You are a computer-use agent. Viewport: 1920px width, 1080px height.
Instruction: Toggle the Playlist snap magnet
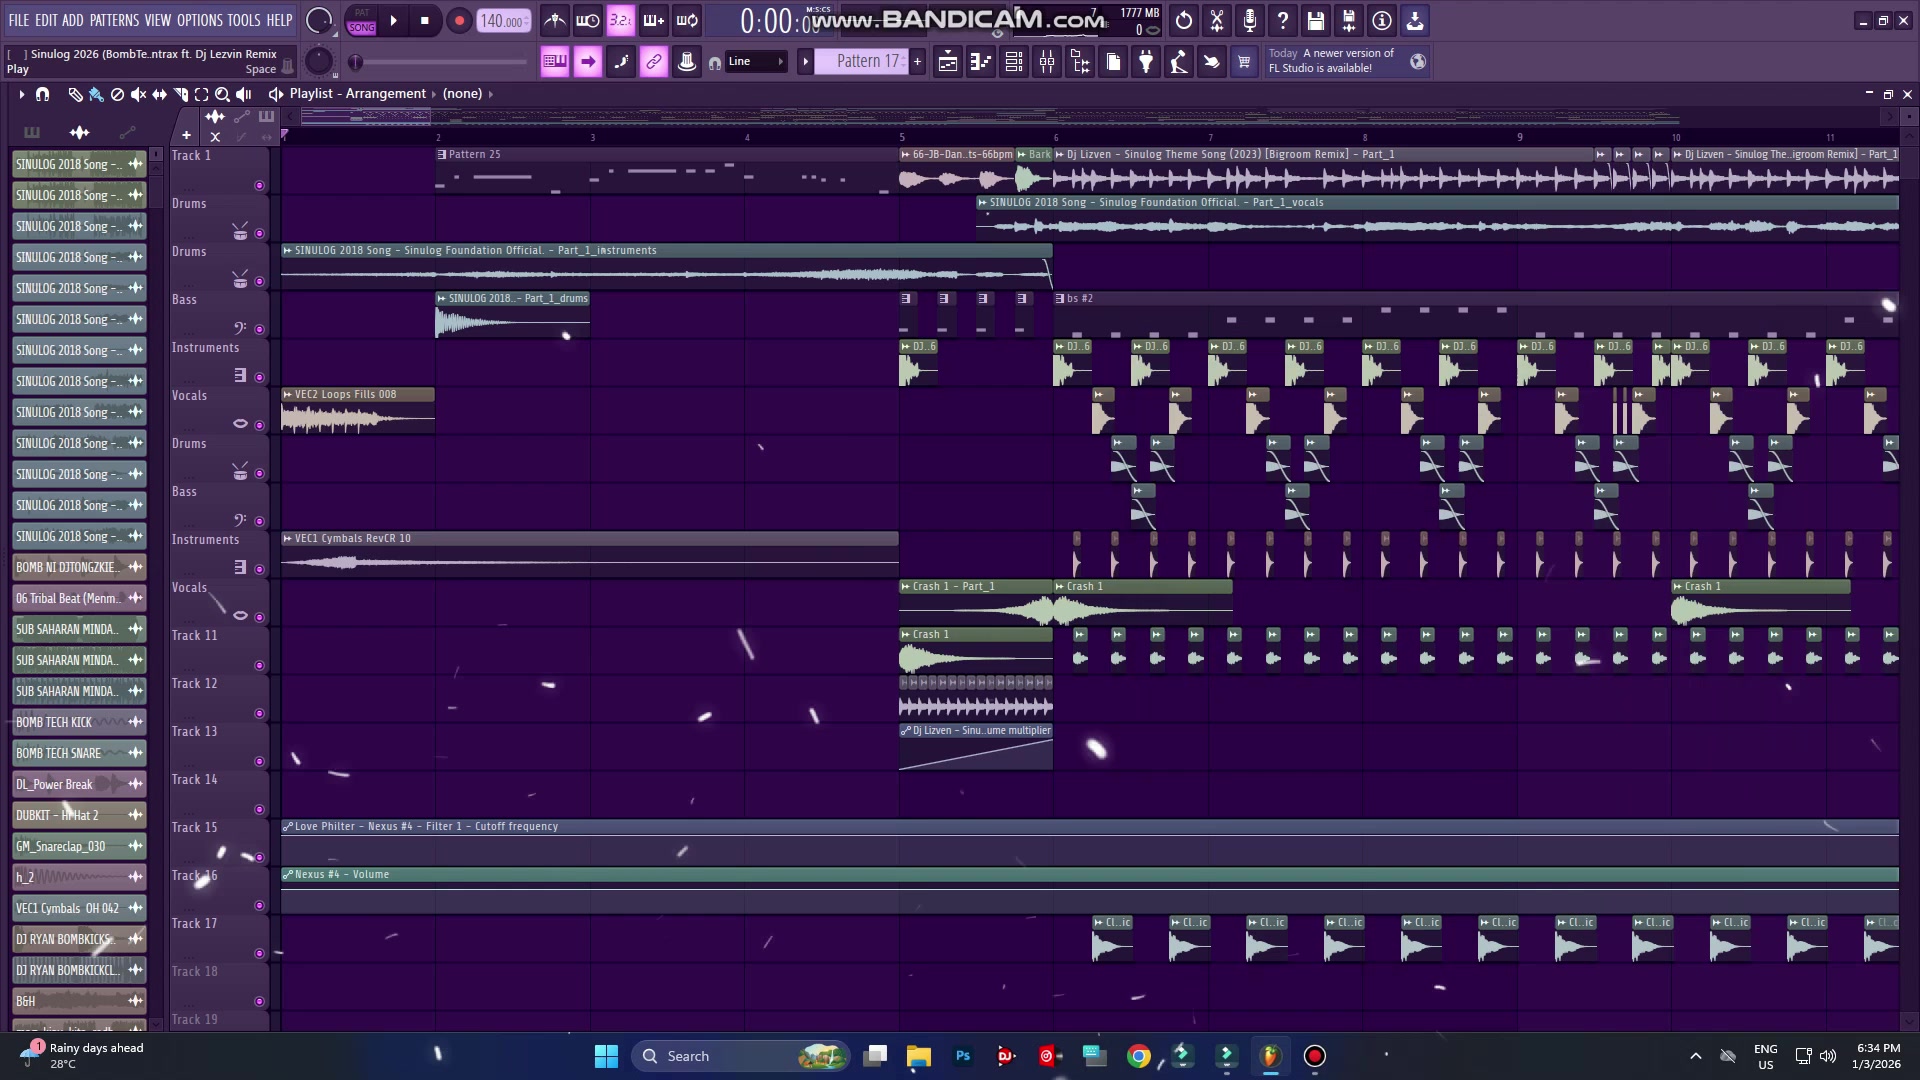(x=42, y=94)
